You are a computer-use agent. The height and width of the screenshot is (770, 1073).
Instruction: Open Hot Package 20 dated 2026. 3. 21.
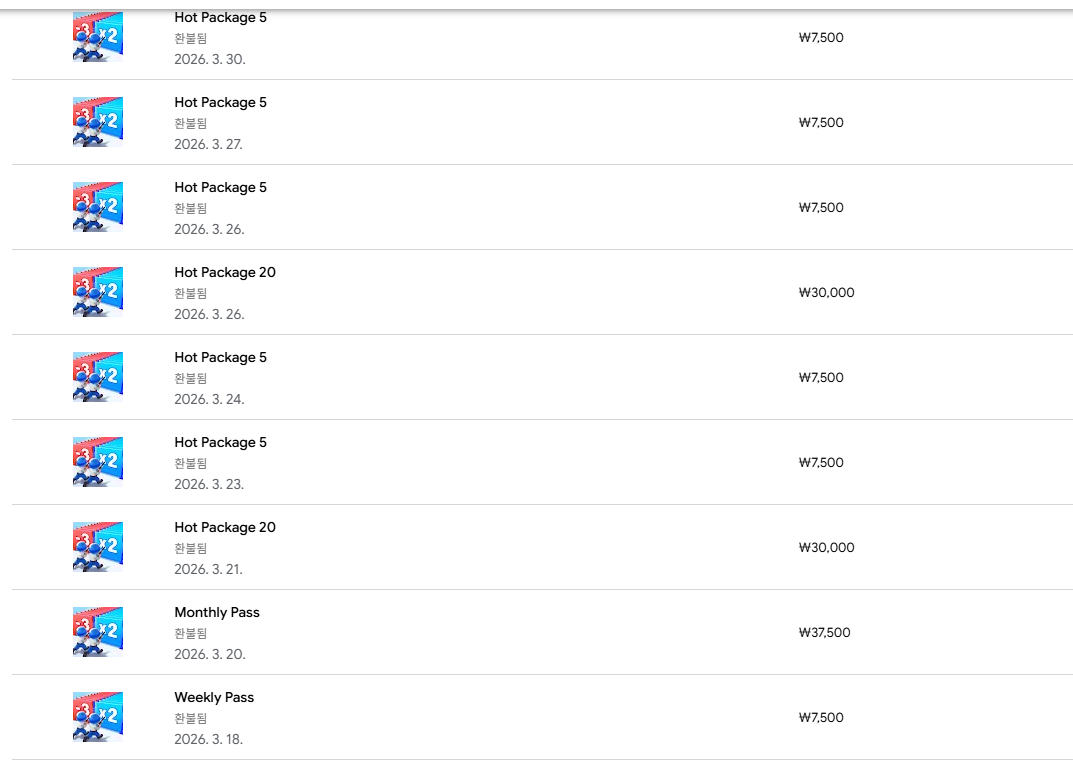tap(225, 528)
